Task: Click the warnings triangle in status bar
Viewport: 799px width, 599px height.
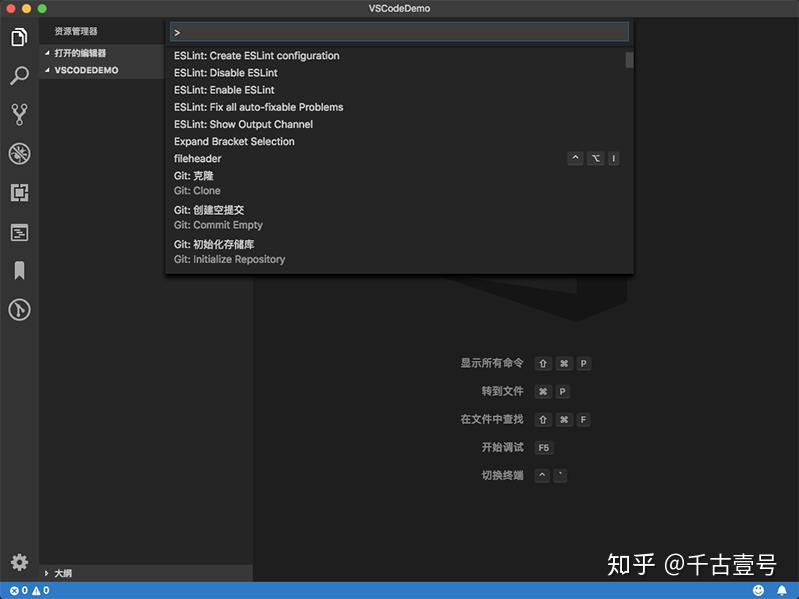Action: click(36, 590)
